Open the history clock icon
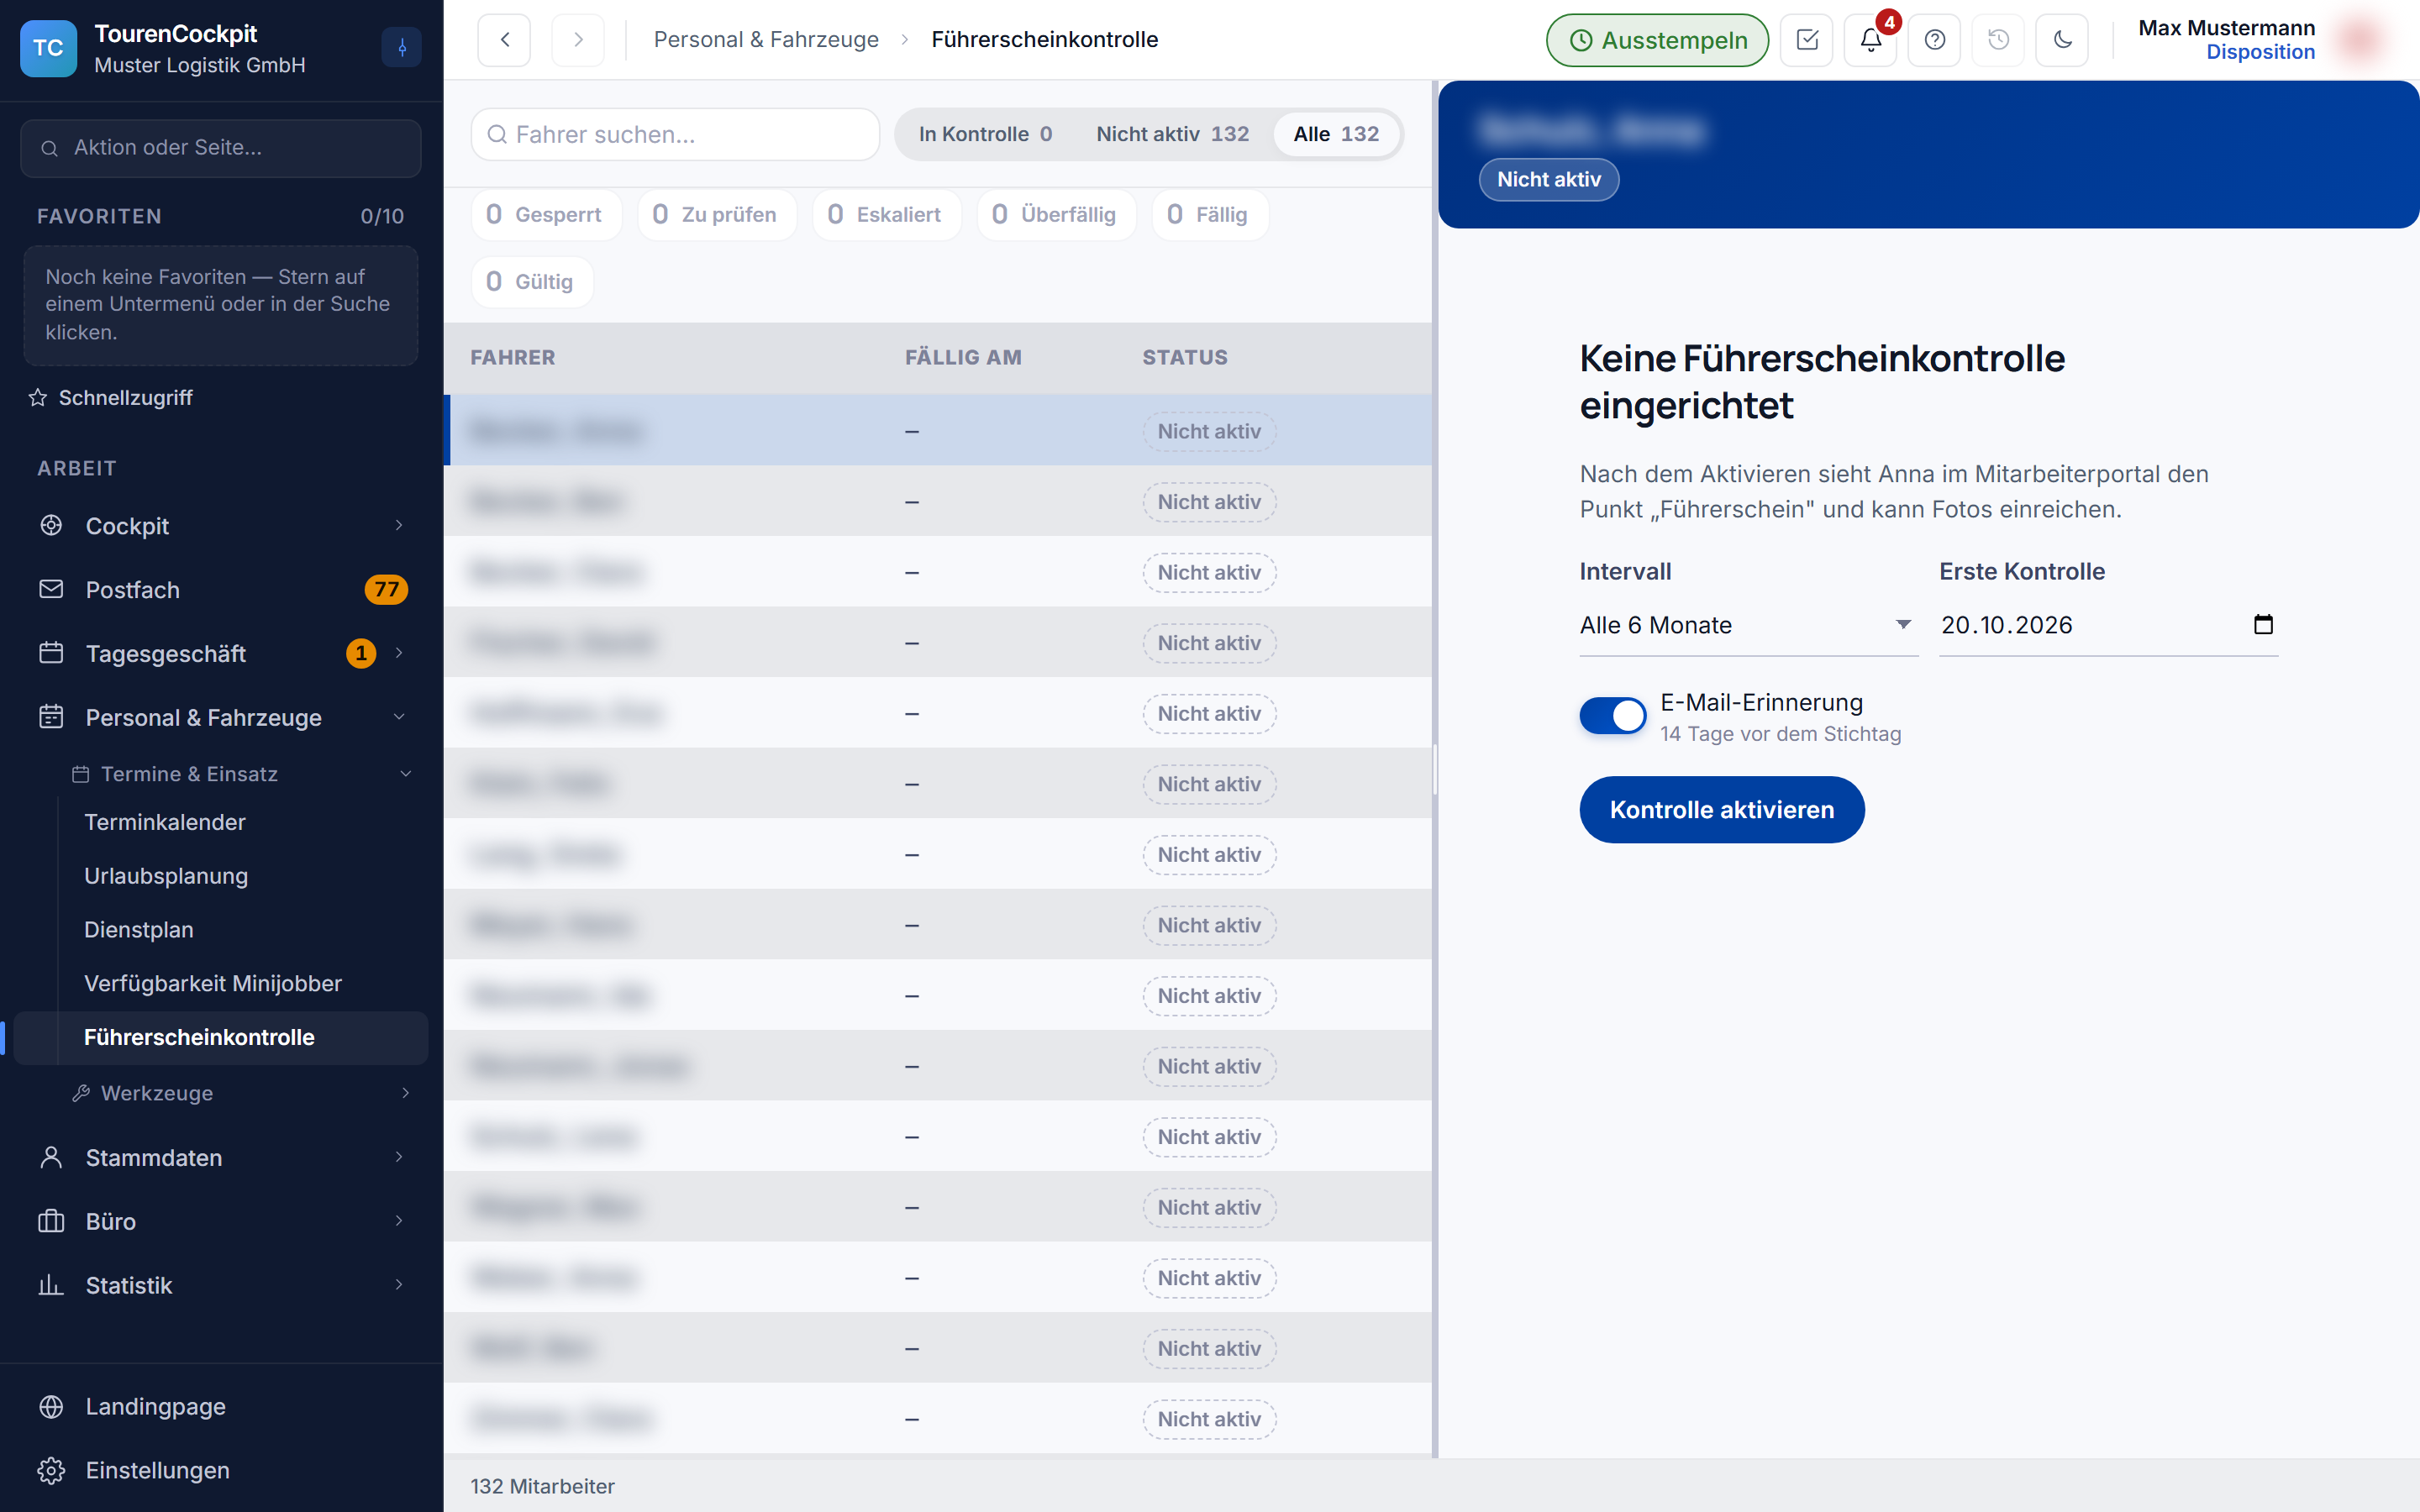 click(x=1998, y=40)
